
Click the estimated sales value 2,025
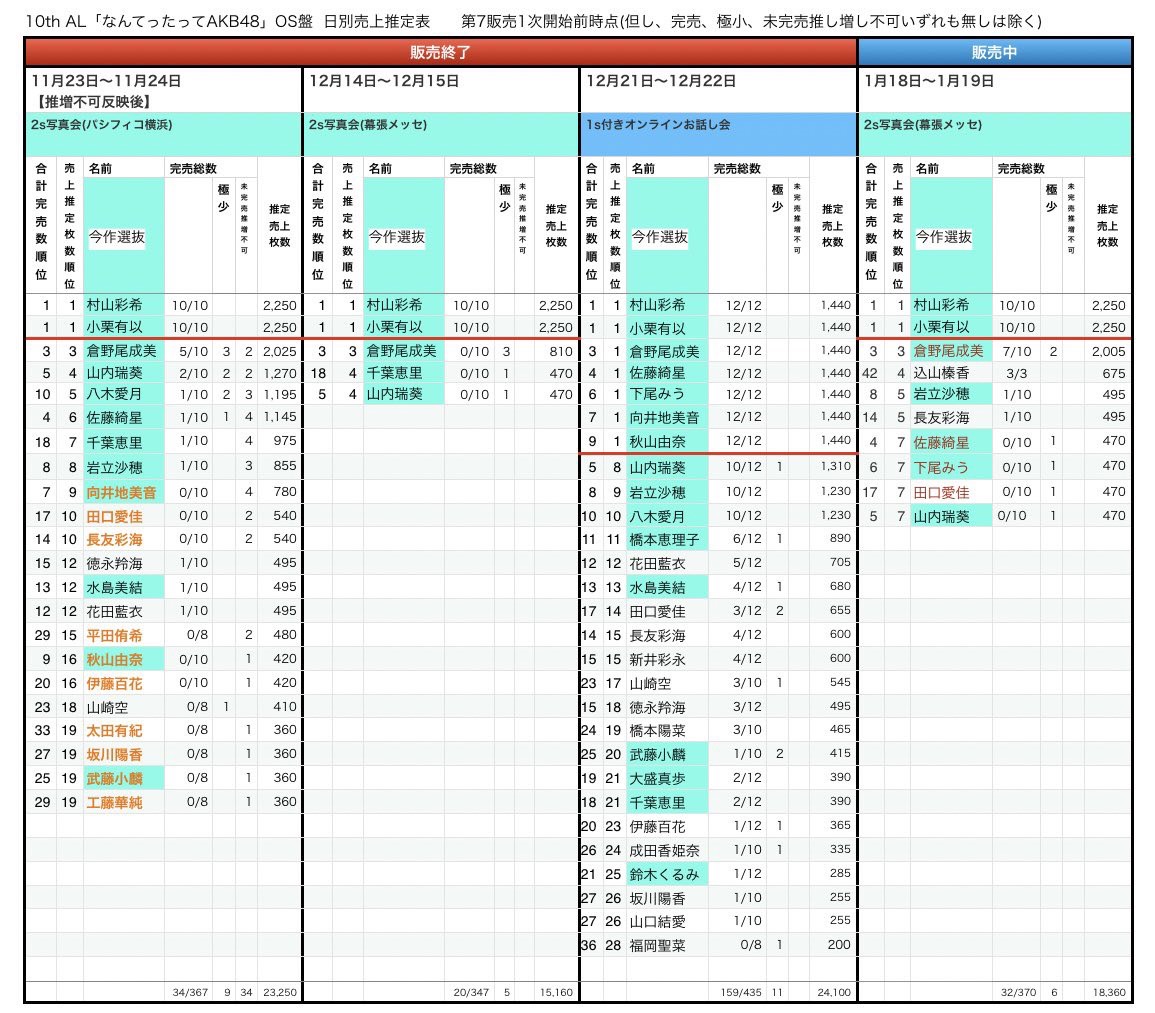[x=280, y=352]
